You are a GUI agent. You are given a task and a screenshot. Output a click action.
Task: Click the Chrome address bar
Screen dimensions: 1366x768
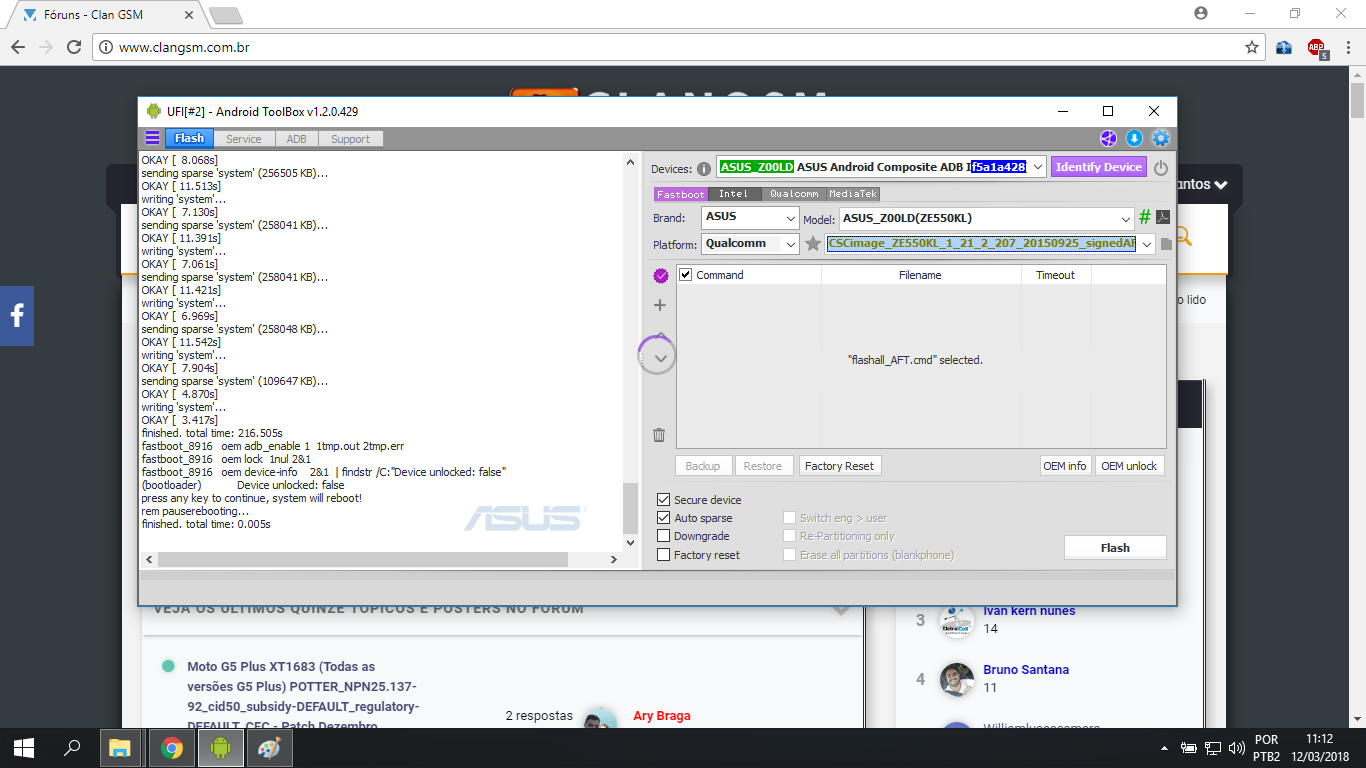[x=670, y=47]
